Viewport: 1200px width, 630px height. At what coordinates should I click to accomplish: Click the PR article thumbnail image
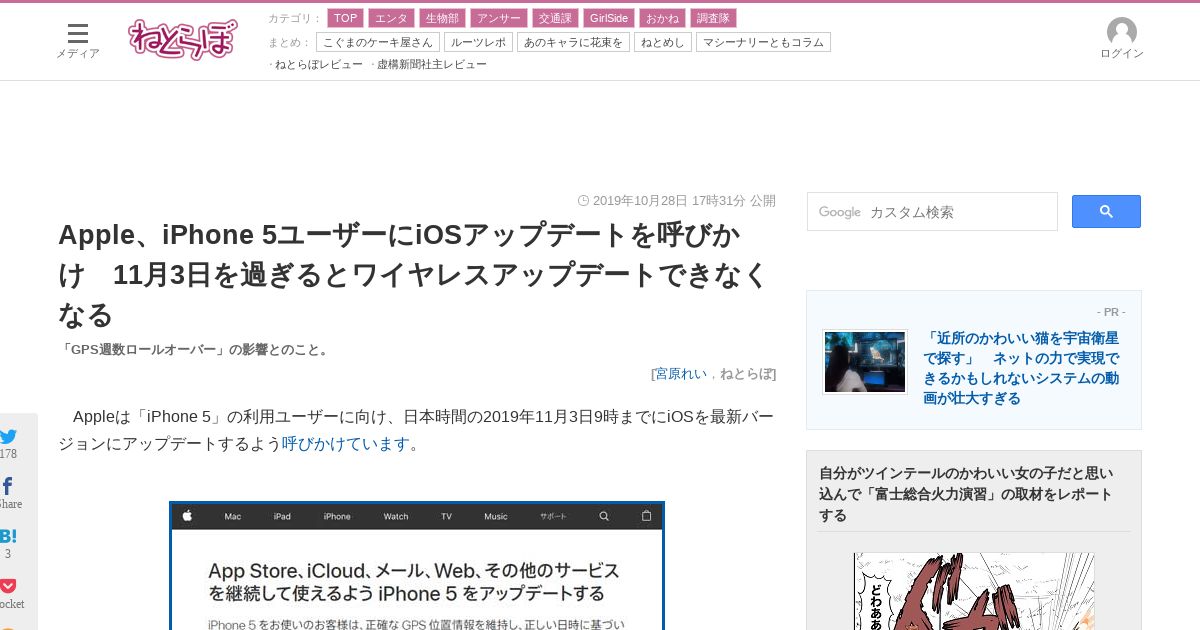[865, 362]
